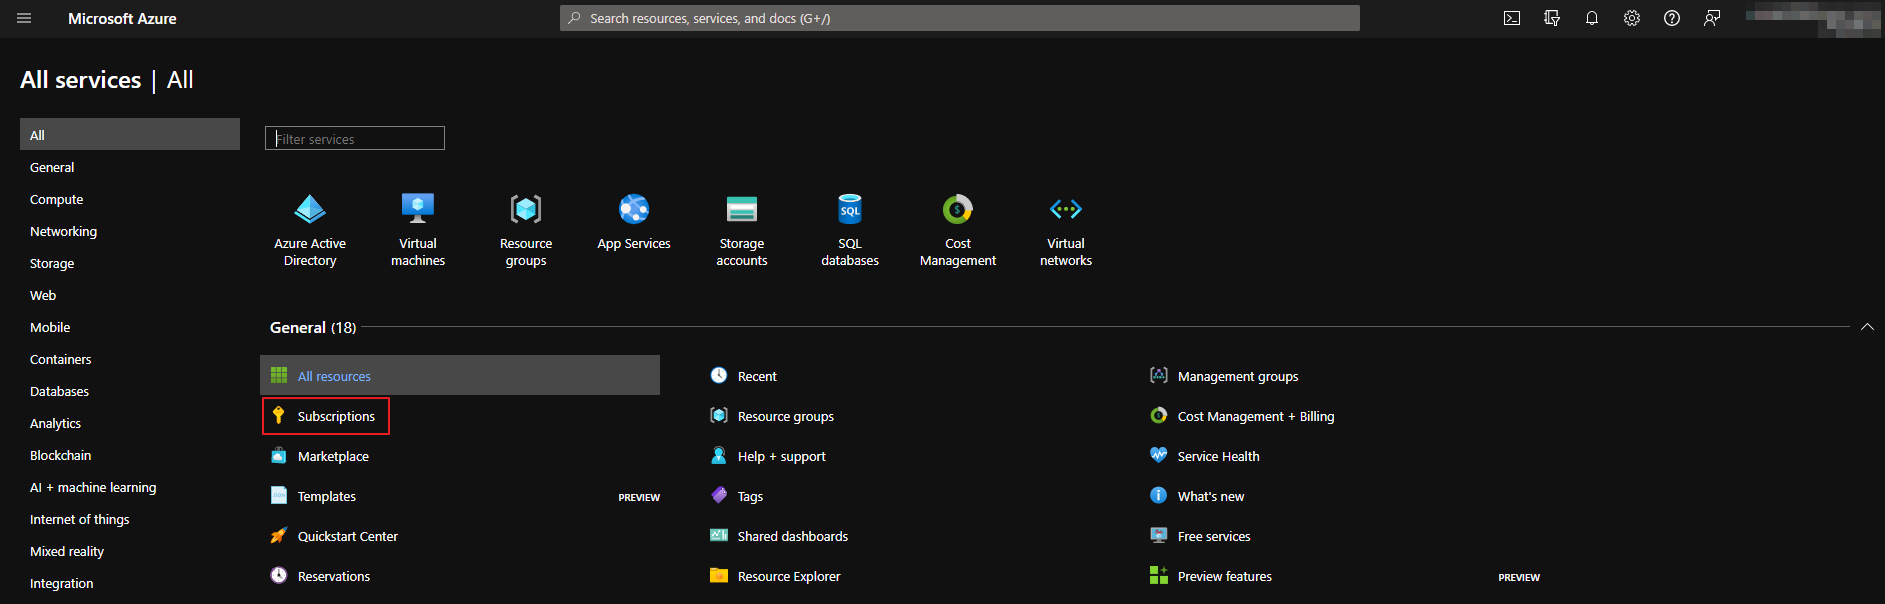Open Management groups link

click(1238, 376)
